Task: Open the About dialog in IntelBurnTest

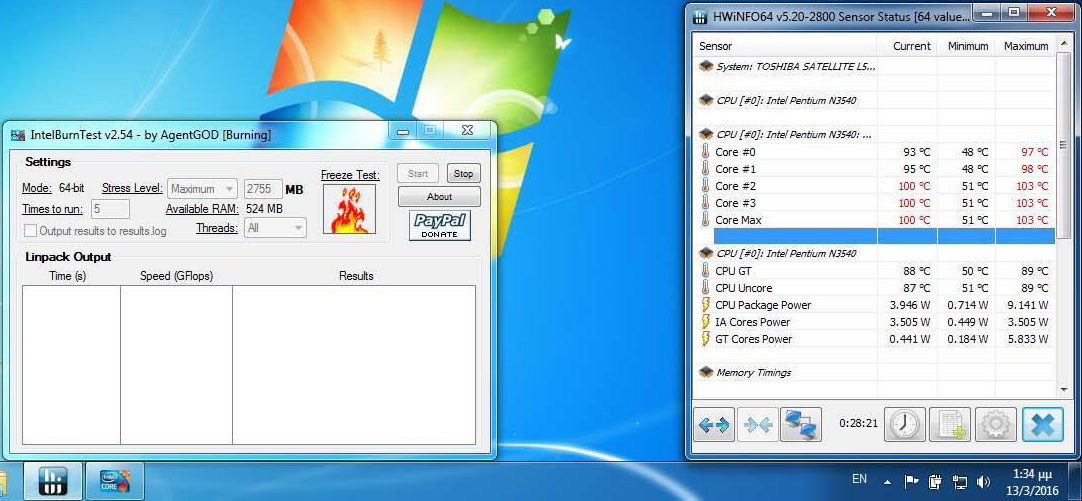Action: pos(439,197)
